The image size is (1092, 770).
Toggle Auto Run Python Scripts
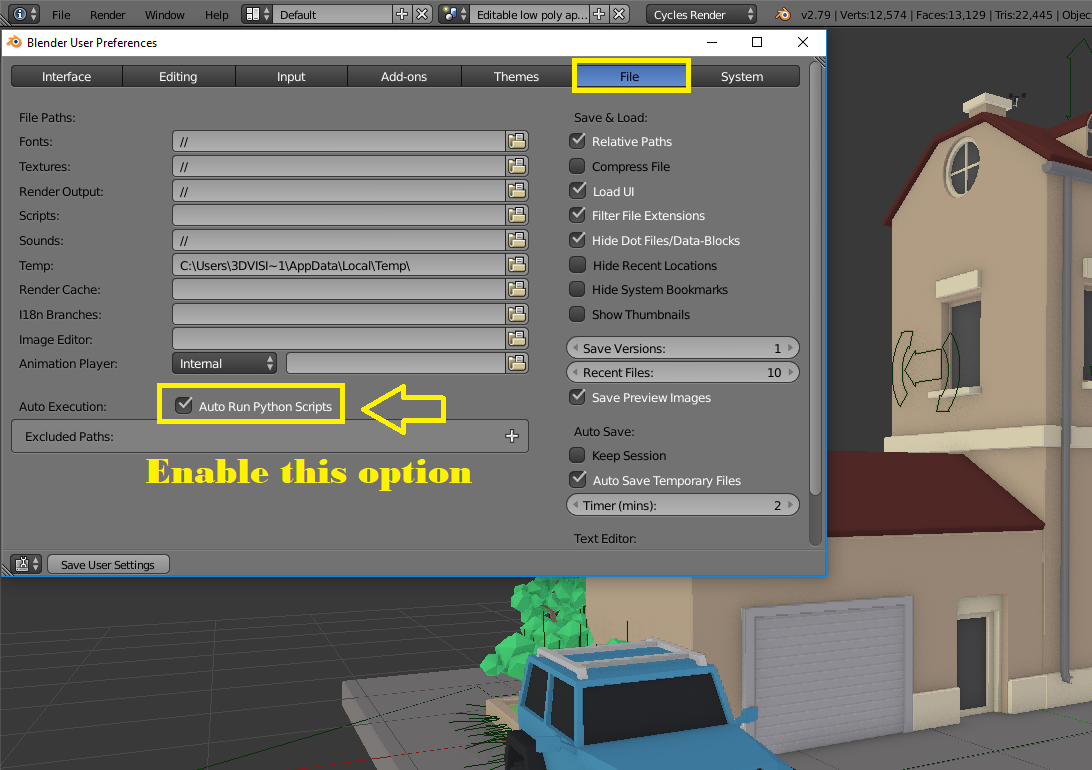[184, 405]
